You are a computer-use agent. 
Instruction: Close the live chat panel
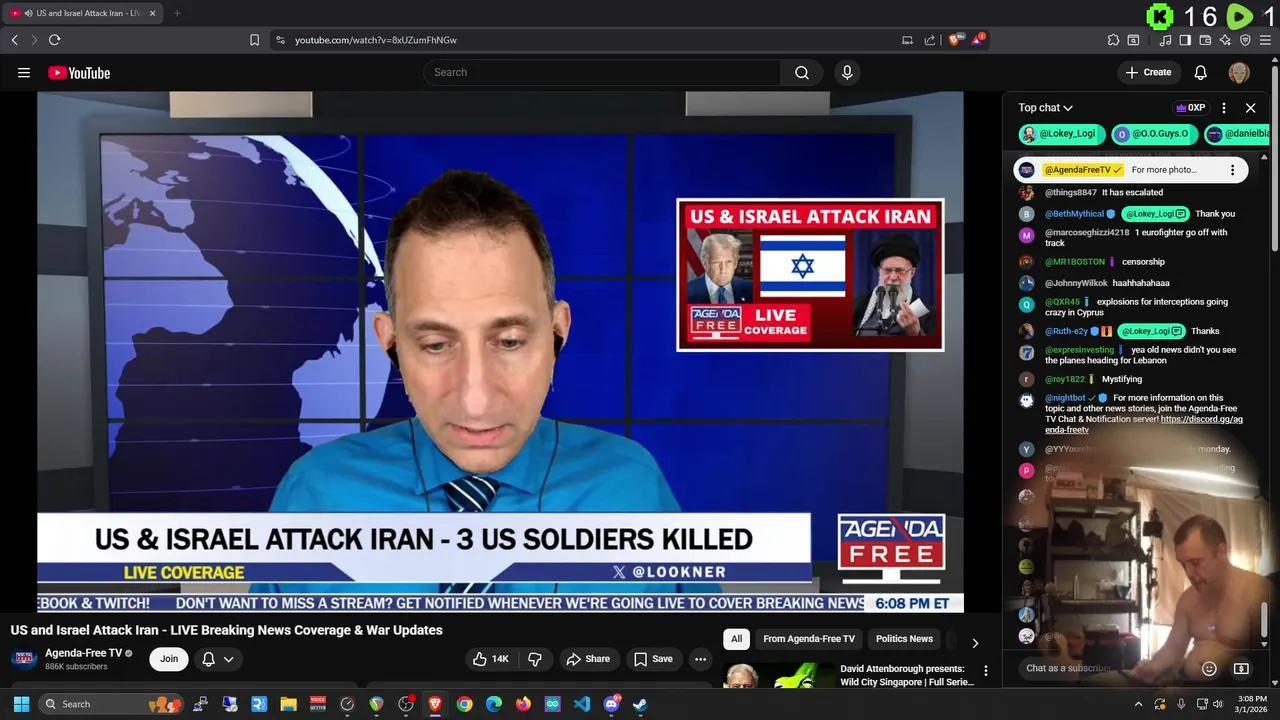[1250, 108]
